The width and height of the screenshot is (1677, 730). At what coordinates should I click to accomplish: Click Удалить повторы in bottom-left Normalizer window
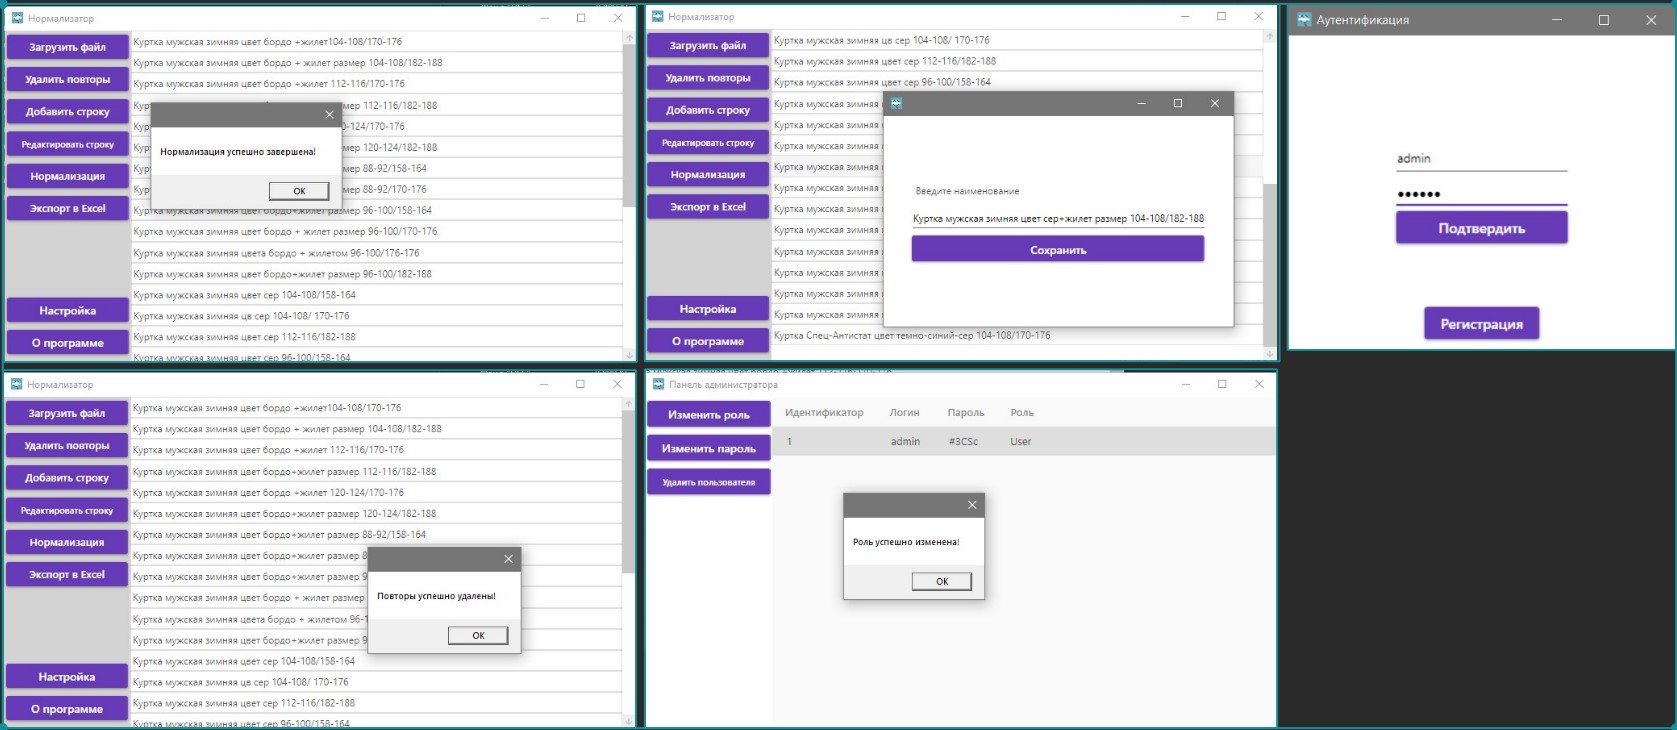click(x=67, y=446)
